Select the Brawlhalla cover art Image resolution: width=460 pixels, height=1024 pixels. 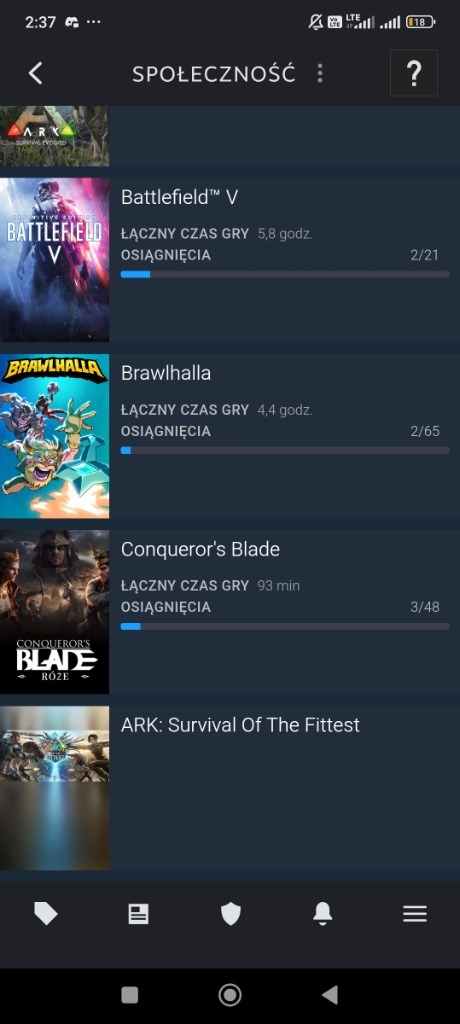(54, 436)
